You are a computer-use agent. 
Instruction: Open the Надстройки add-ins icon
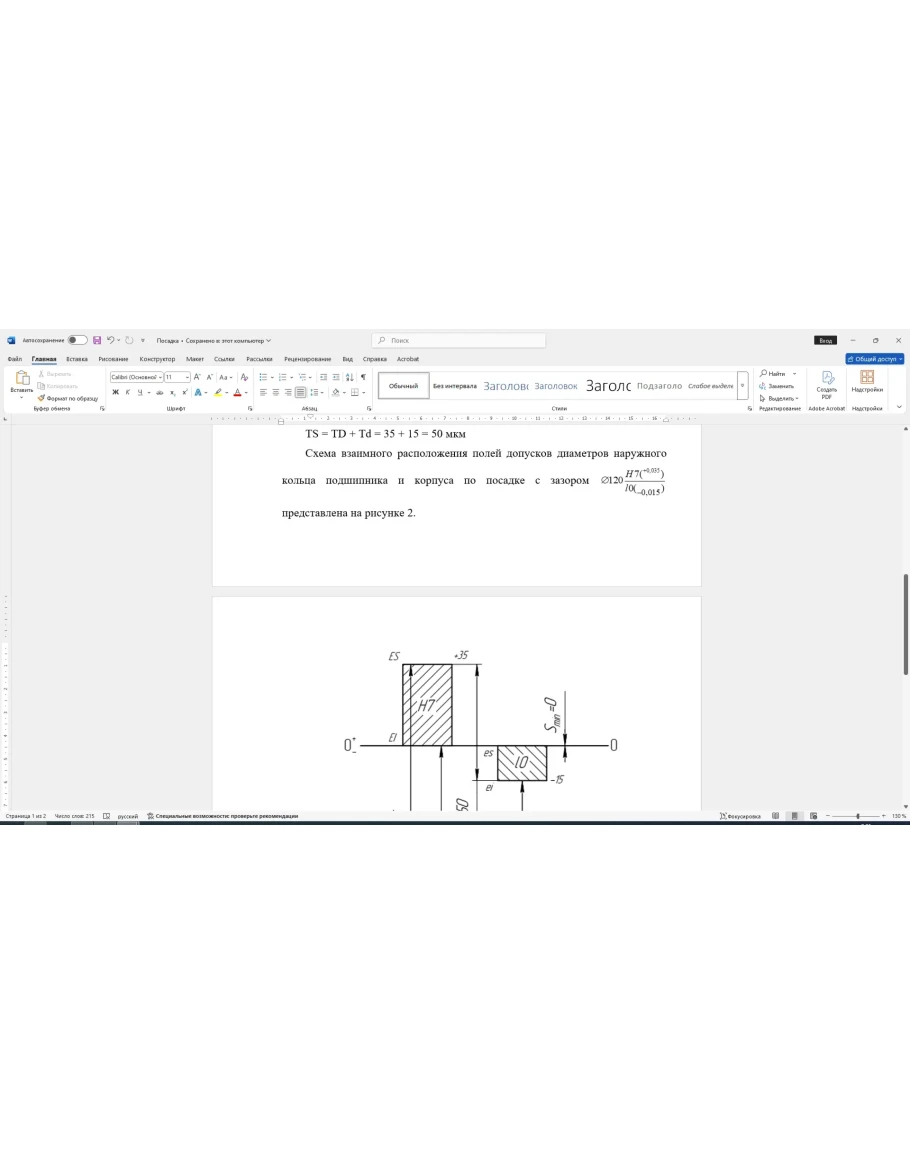(x=867, y=382)
